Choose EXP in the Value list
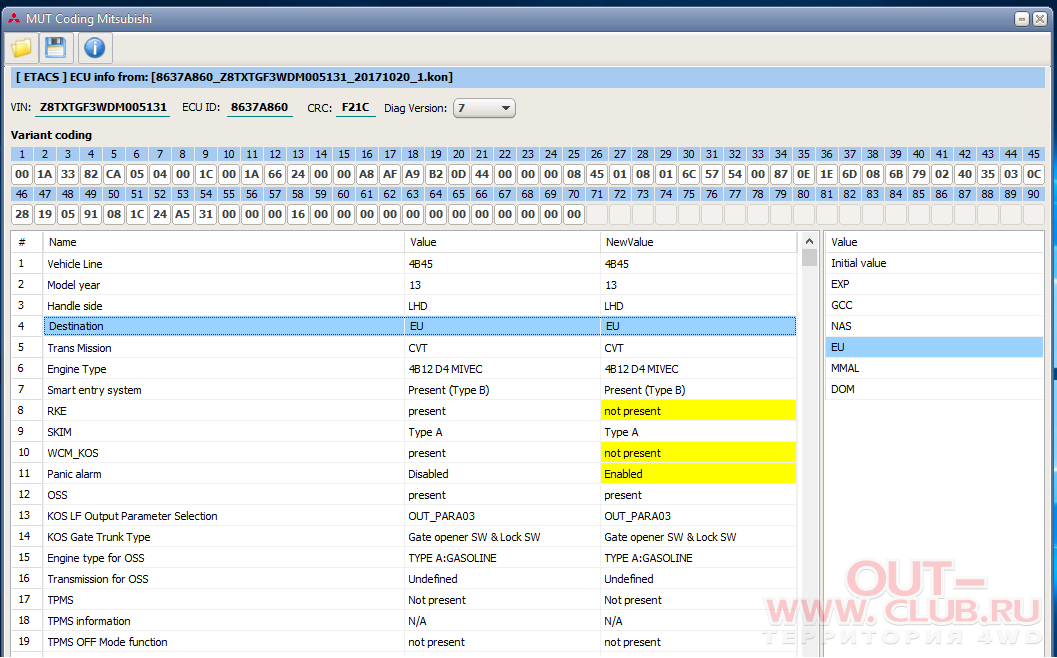The width and height of the screenshot is (1057, 658). [934, 284]
